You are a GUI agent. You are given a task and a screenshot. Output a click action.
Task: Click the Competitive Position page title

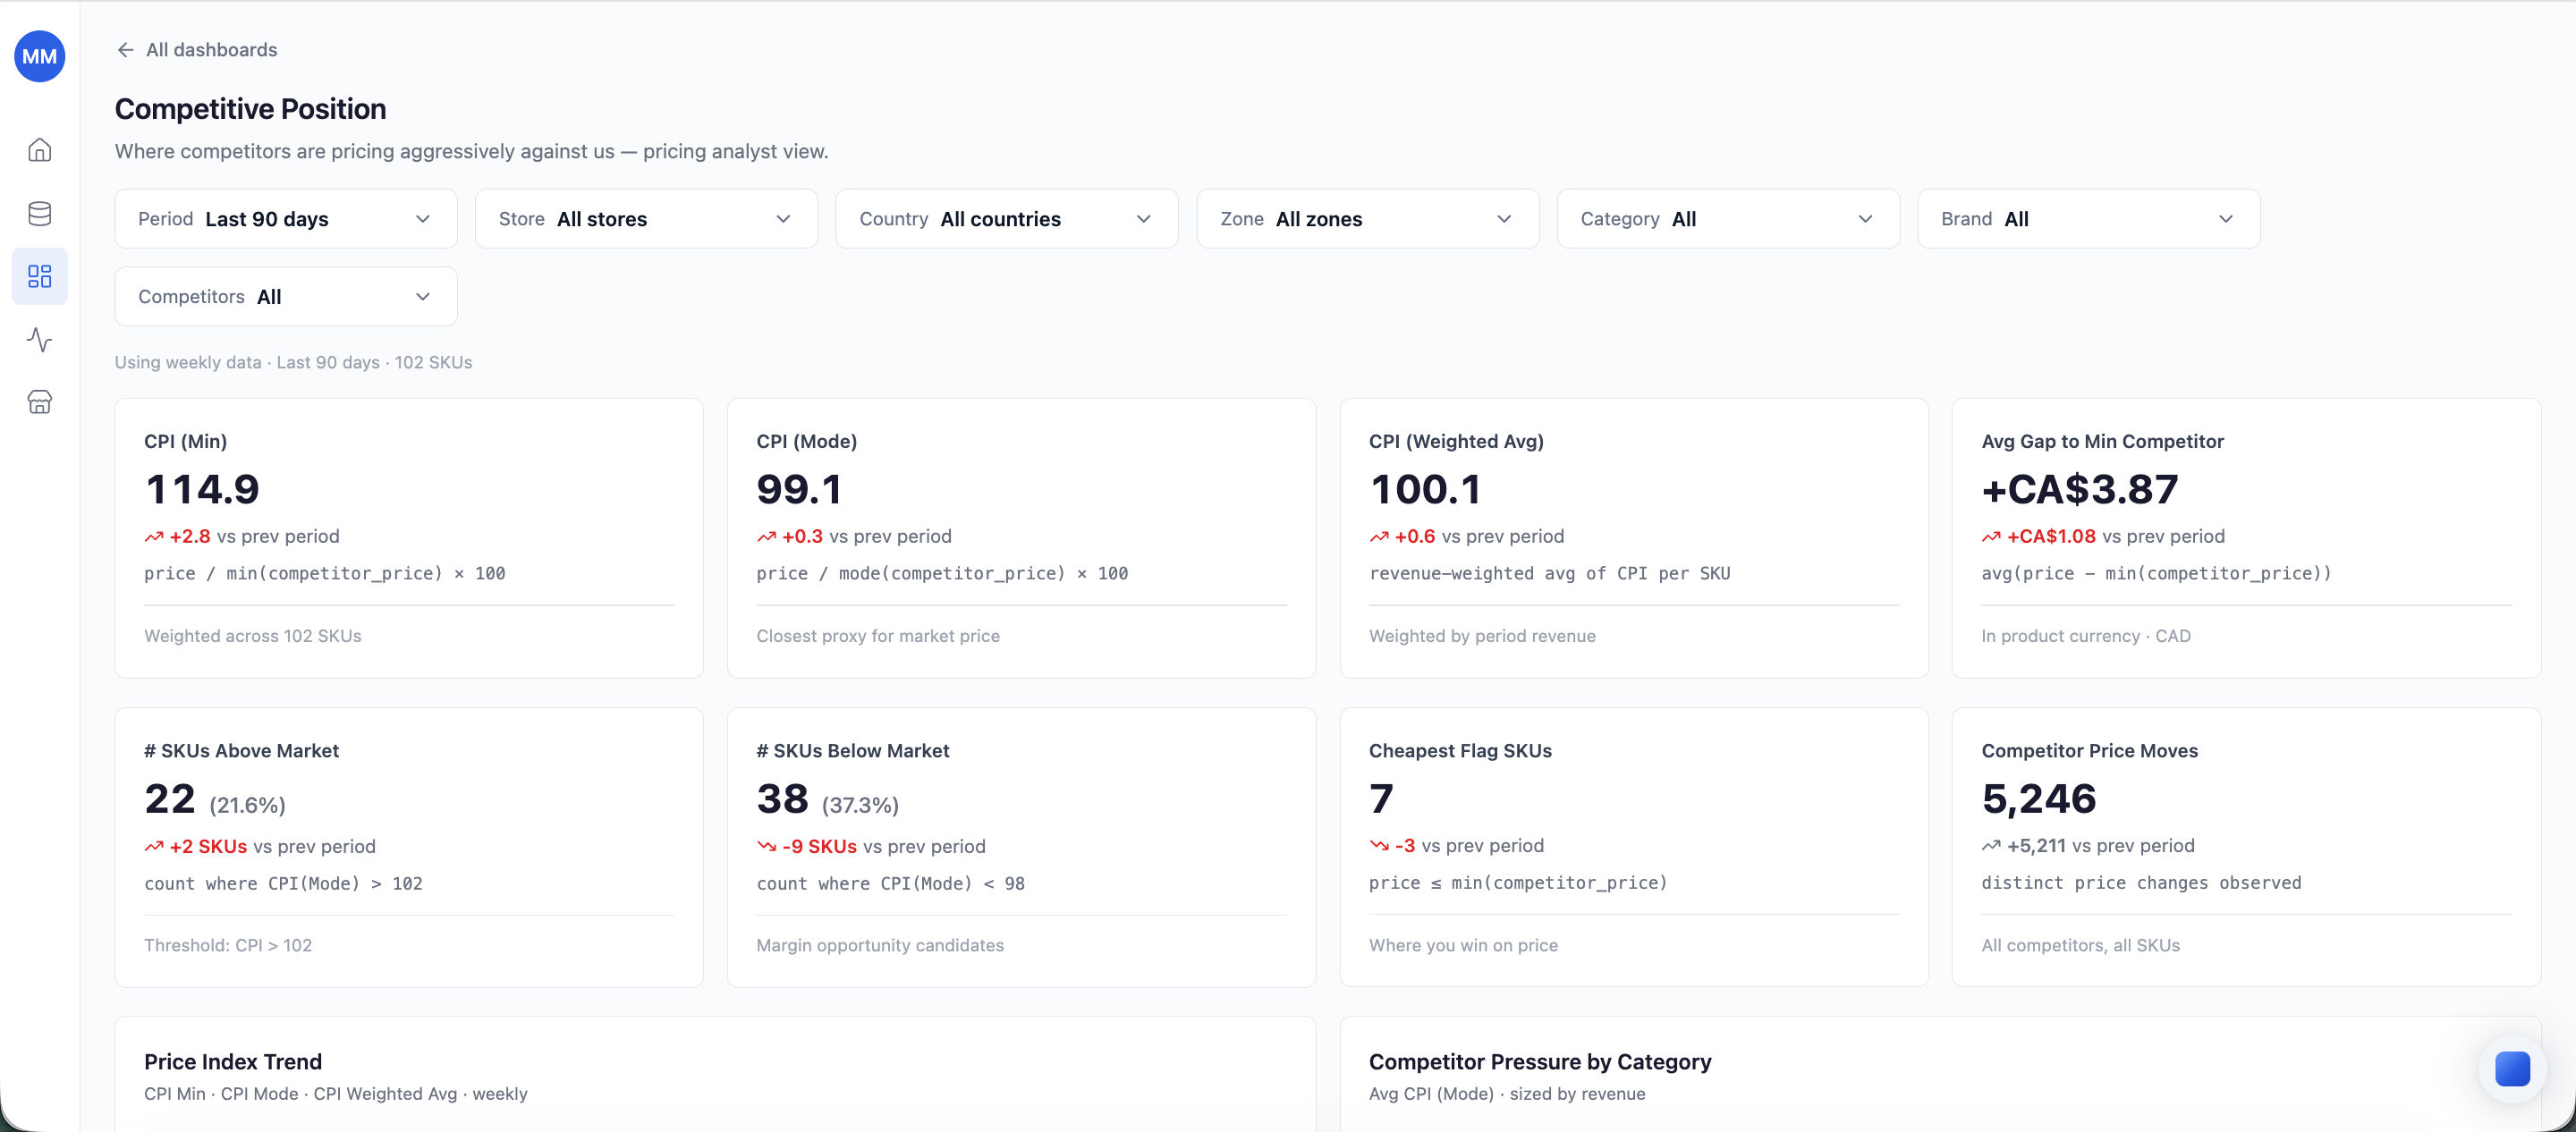[250, 109]
